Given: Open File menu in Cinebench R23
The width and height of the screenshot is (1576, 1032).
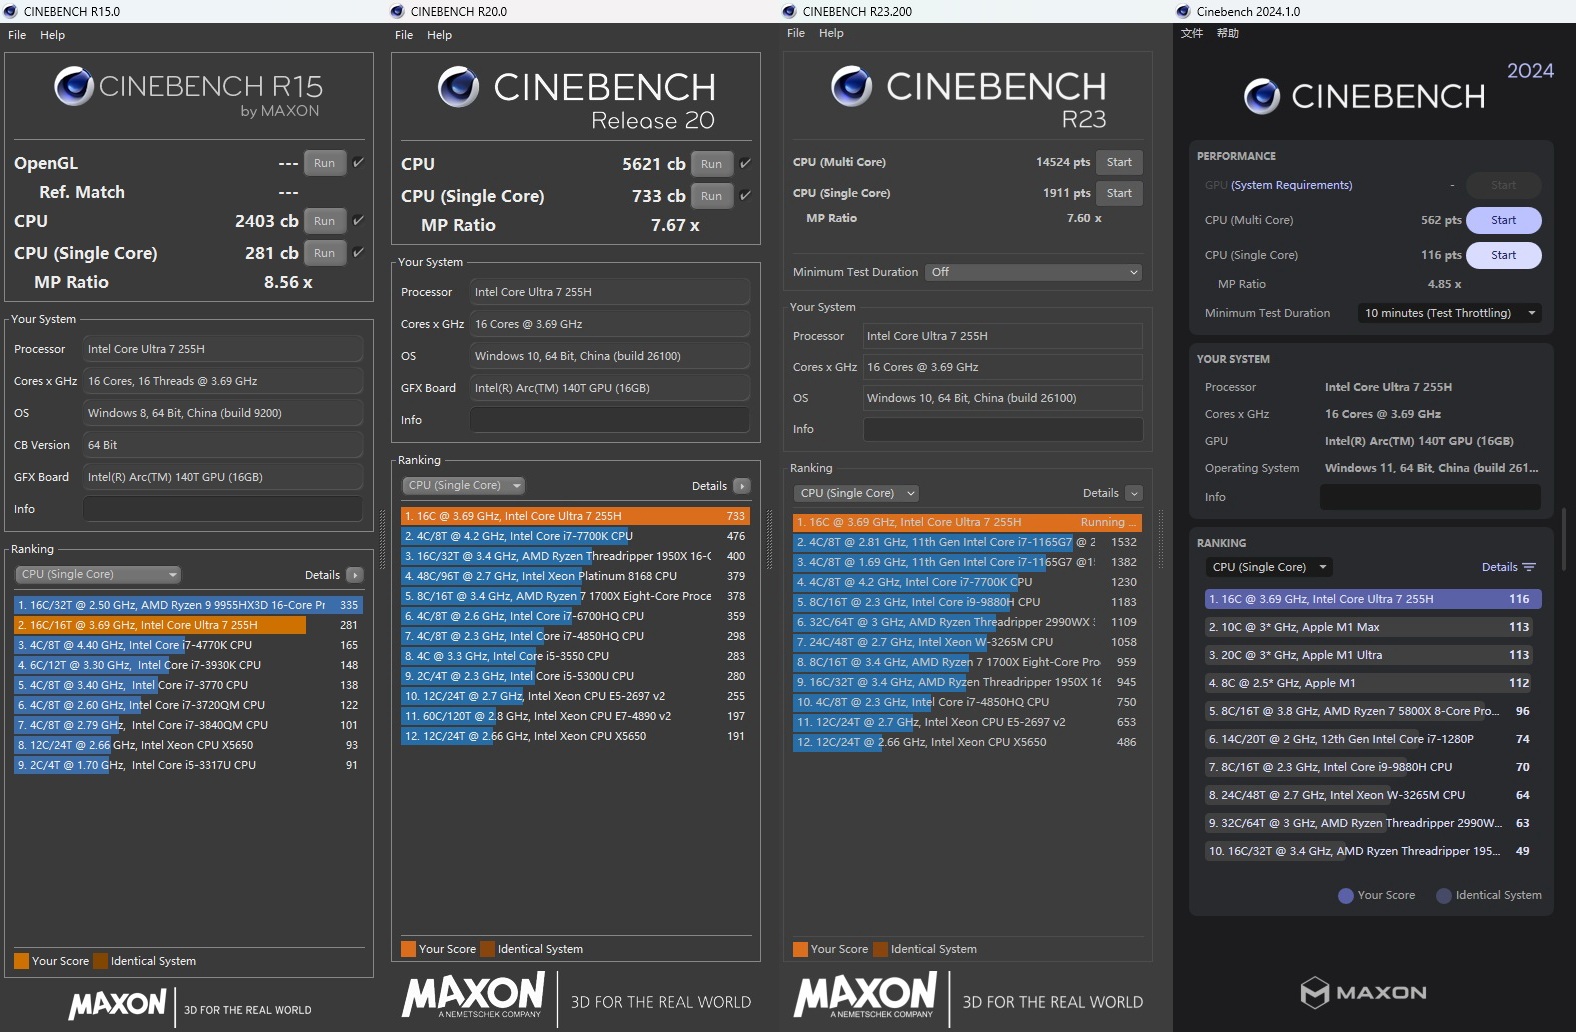Looking at the screenshot, I should [796, 33].
